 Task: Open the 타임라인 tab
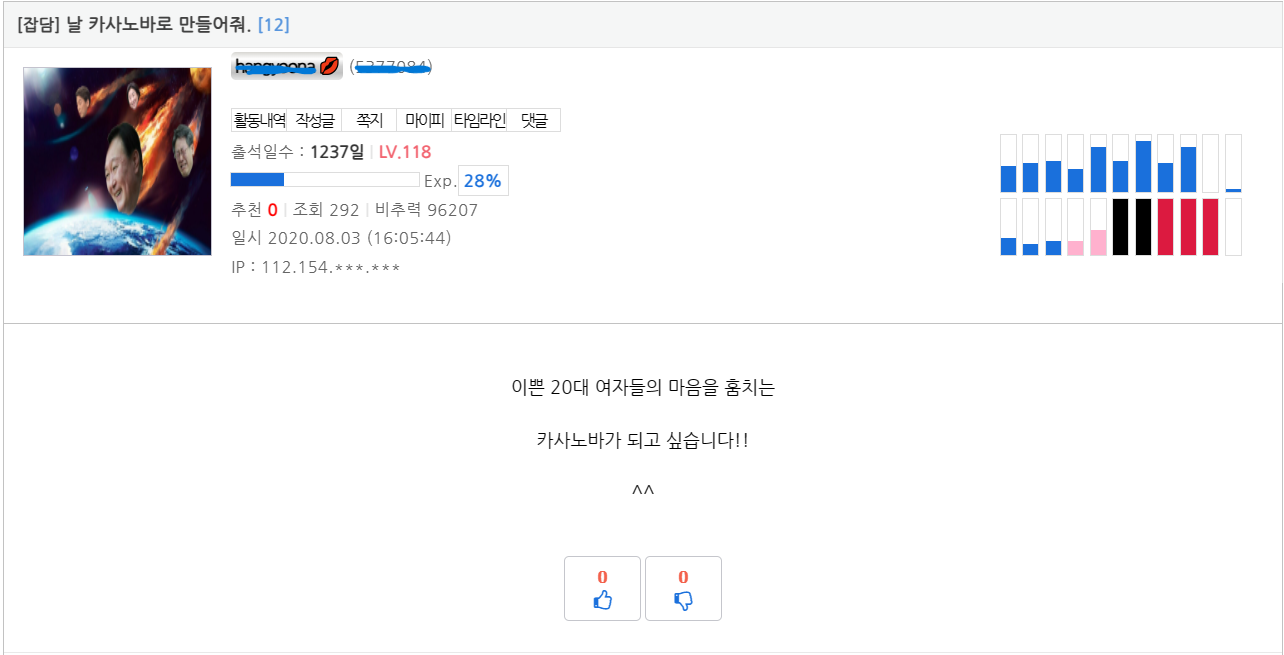click(x=479, y=120)
